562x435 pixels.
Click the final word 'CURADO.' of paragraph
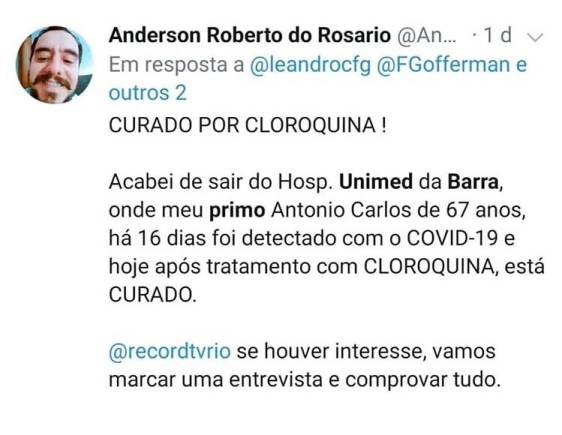pos(153,295)
